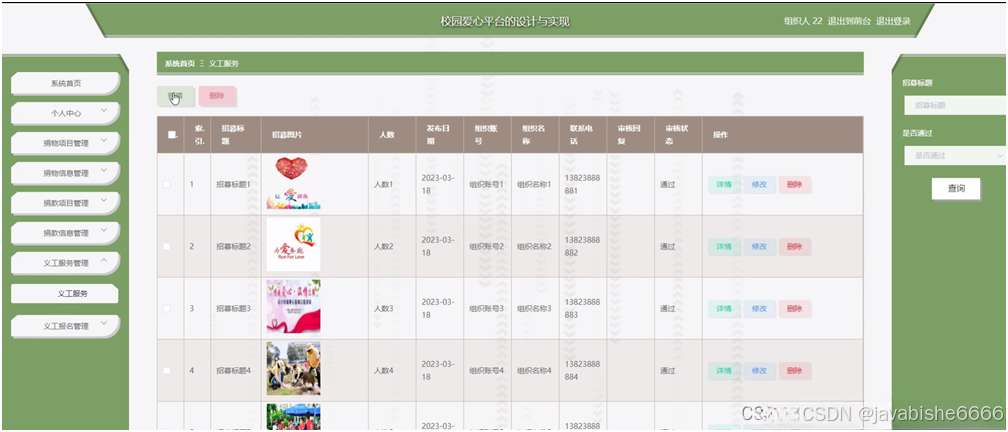Open the heart image thumbnail of 招募标题1

click(294, 184)
